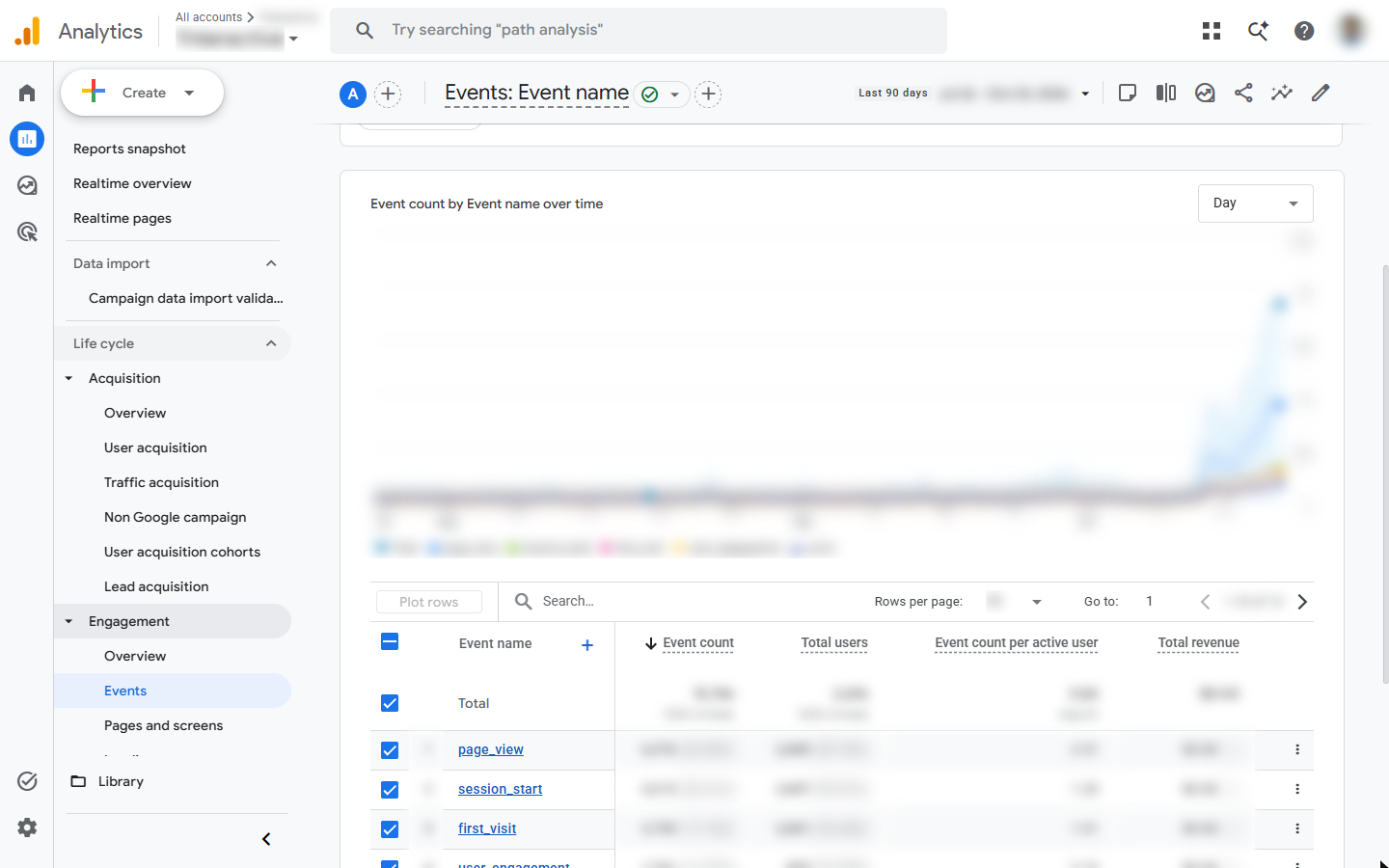Collapse the Life cycle section
1389x868 pixels.
tap(270, 344)
